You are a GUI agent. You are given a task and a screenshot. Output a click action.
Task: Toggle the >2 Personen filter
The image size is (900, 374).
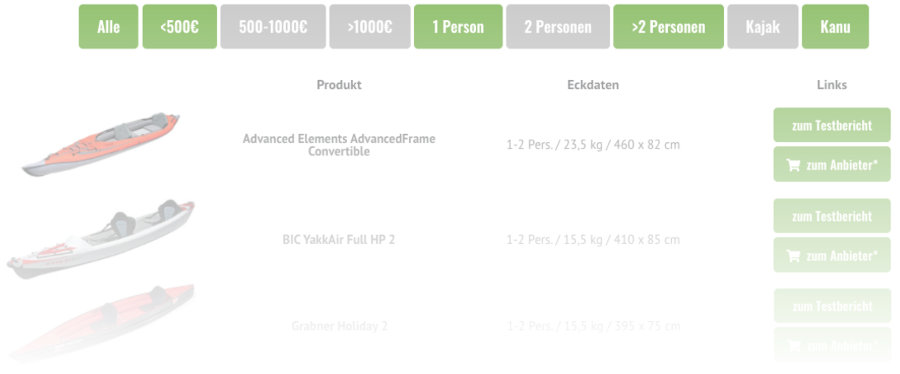click(x=668, y=26)
